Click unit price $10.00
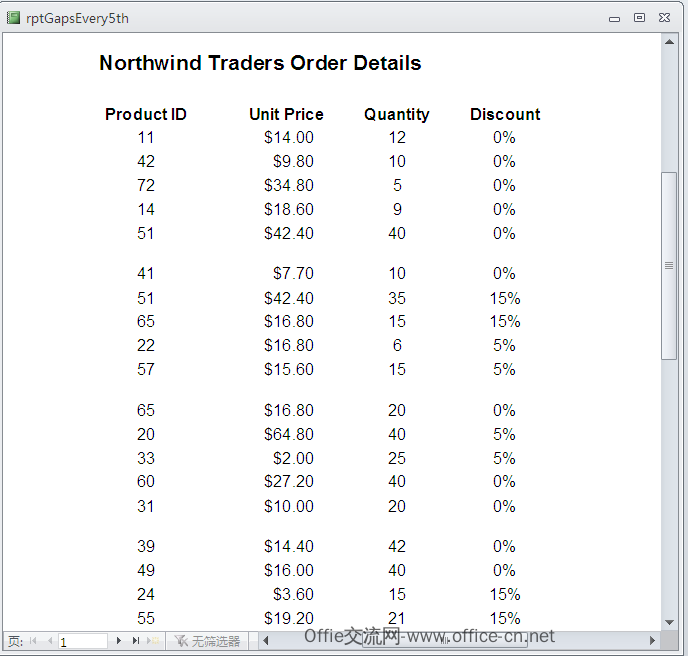Screen dimensions: 688x656 click(x=289, y=506)
